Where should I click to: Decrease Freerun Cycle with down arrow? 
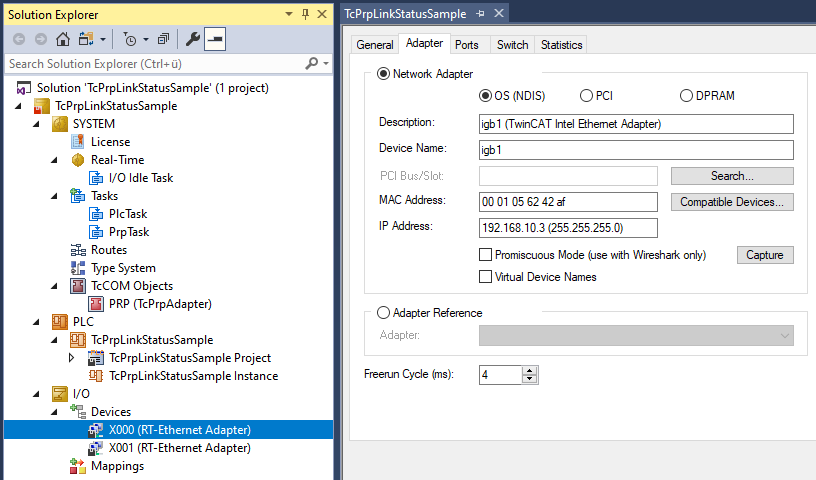[x=529, y=379]
